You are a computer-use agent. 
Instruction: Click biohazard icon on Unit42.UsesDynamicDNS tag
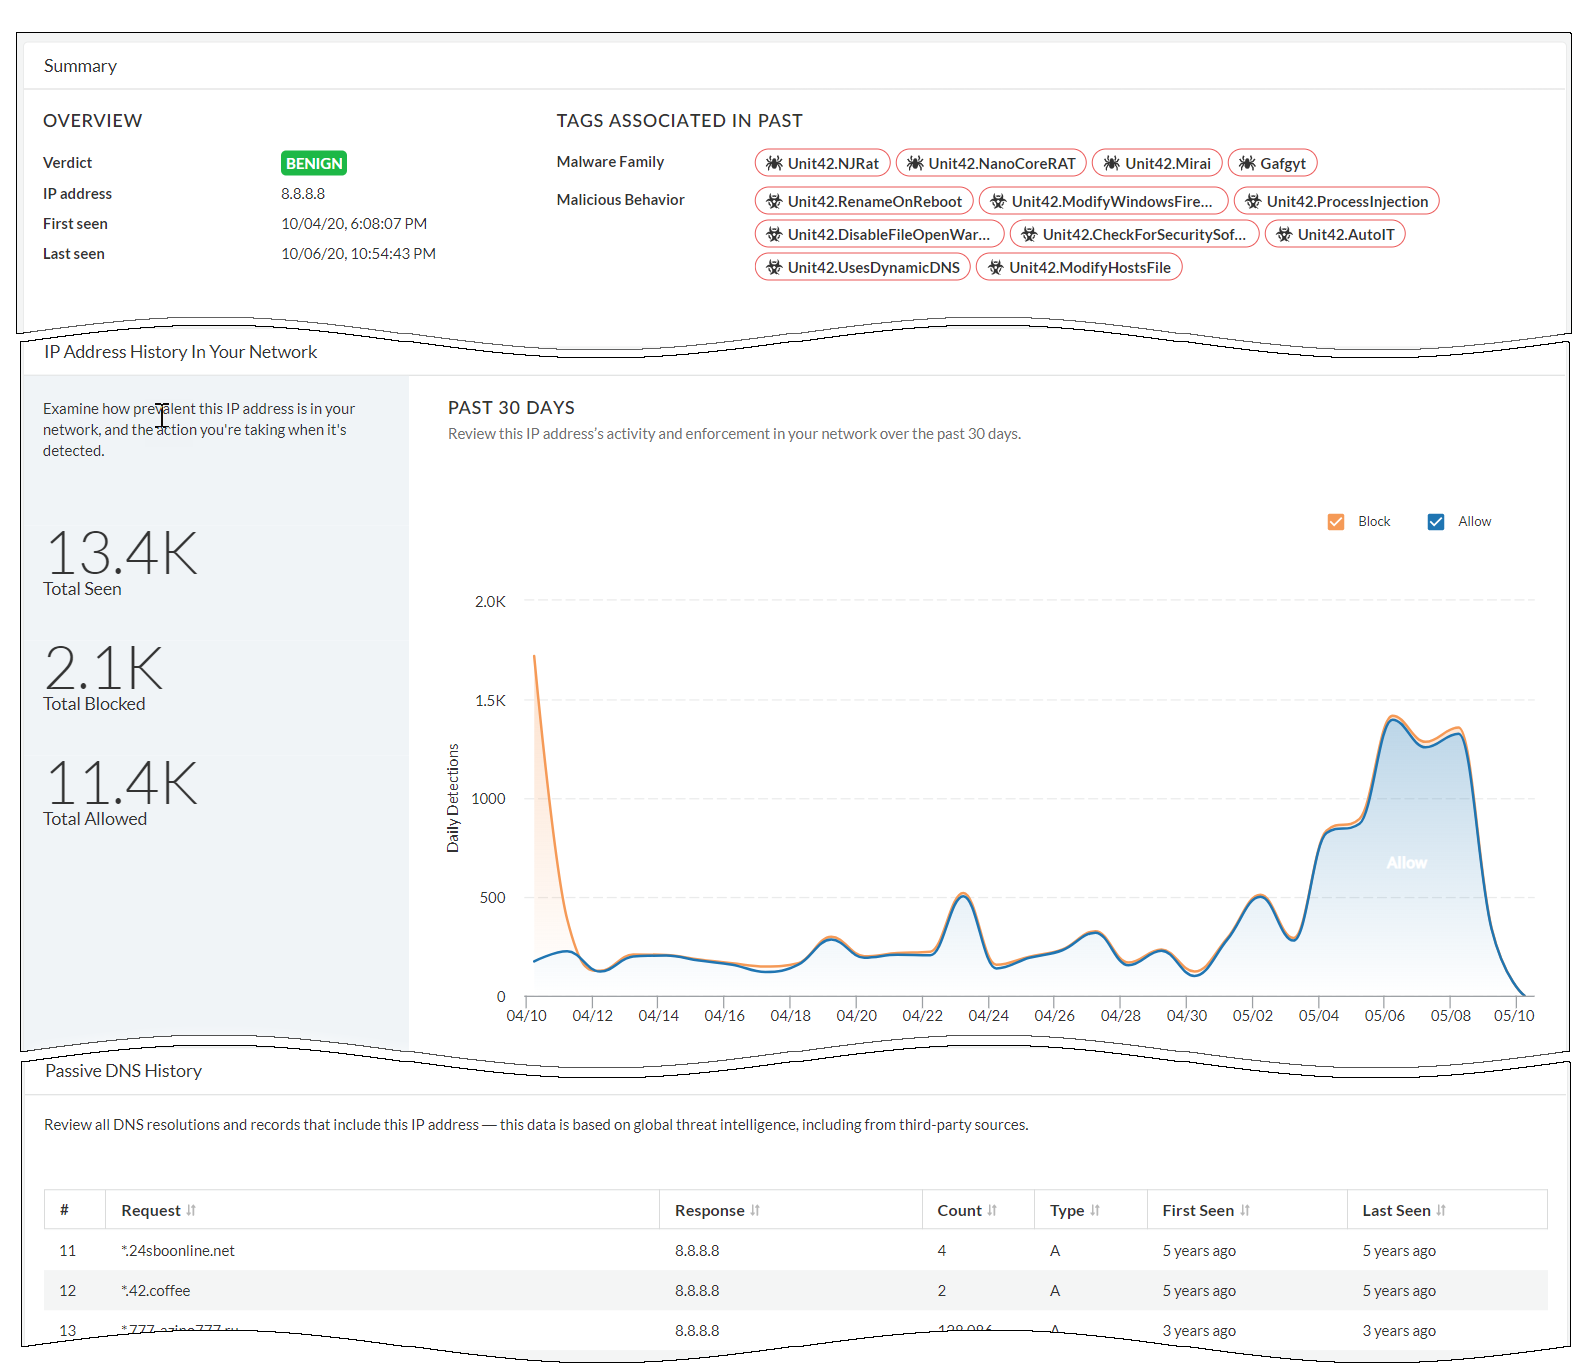774,267
